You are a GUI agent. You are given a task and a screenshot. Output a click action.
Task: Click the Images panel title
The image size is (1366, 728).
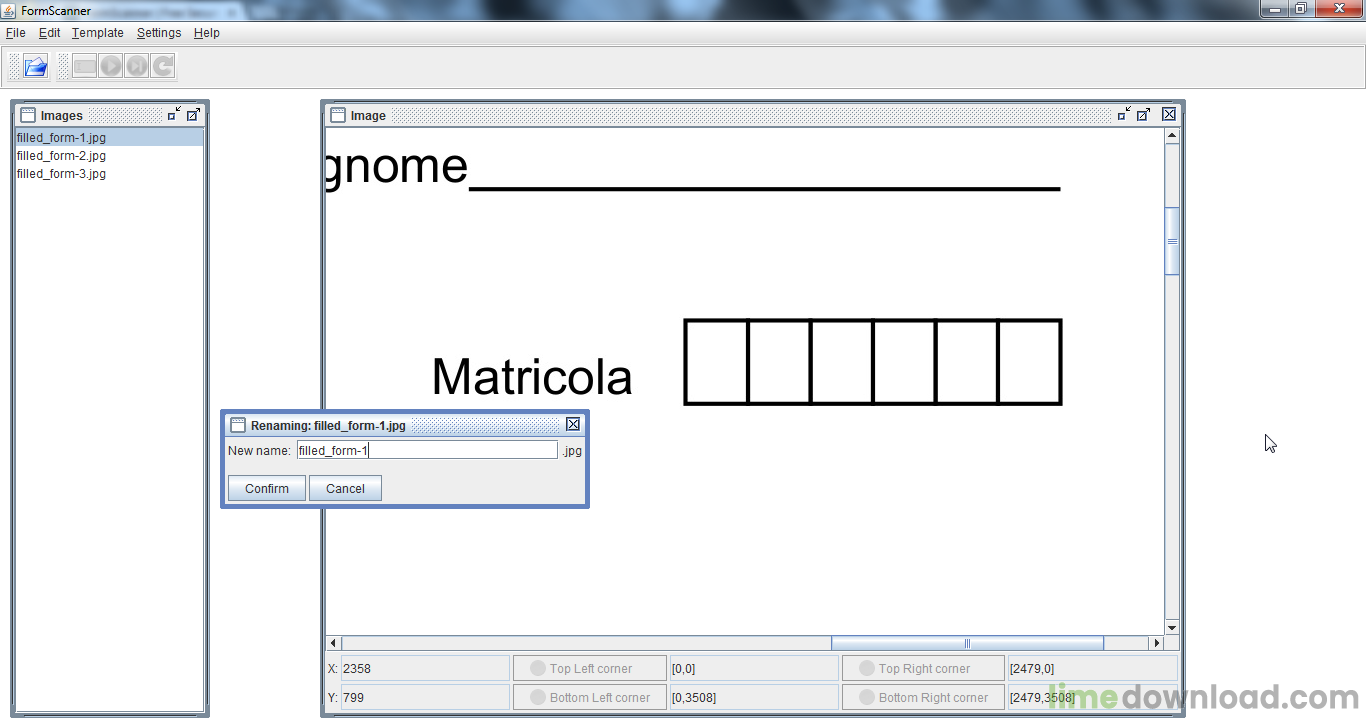[x=62, y=115]
